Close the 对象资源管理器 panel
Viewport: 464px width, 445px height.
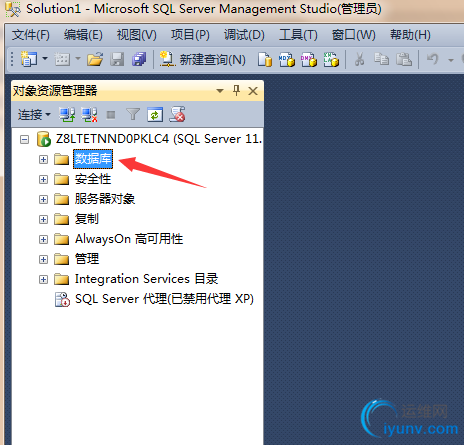click(x=253, y=91)
